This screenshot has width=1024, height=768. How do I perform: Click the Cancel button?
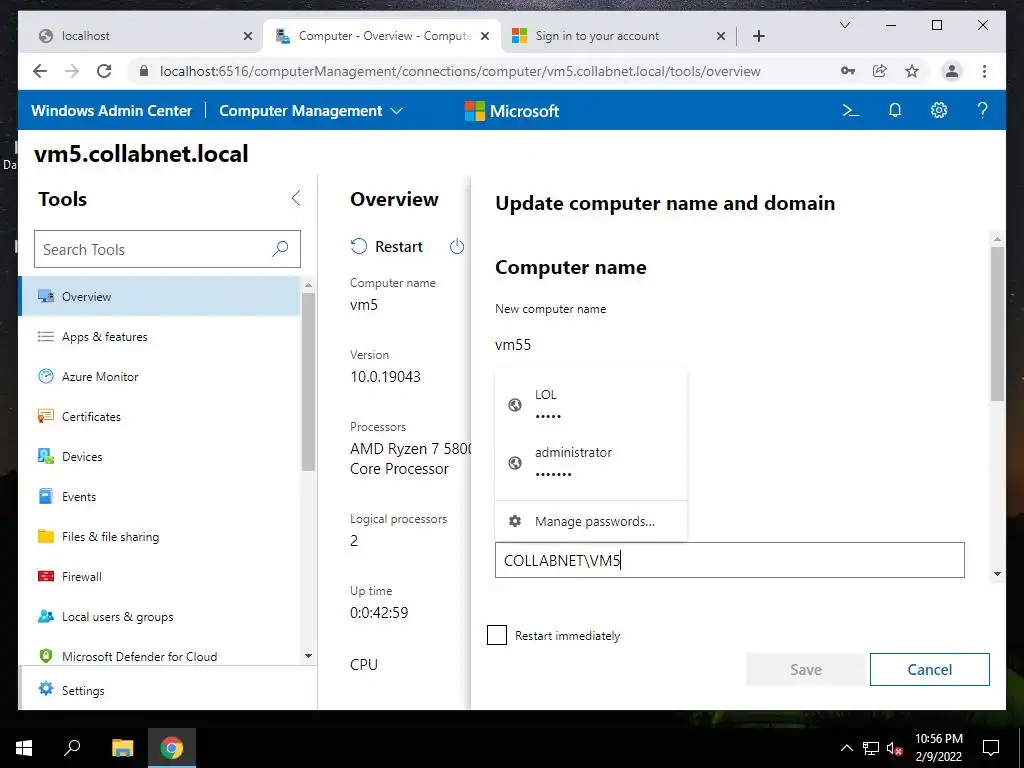coord(929,669)
